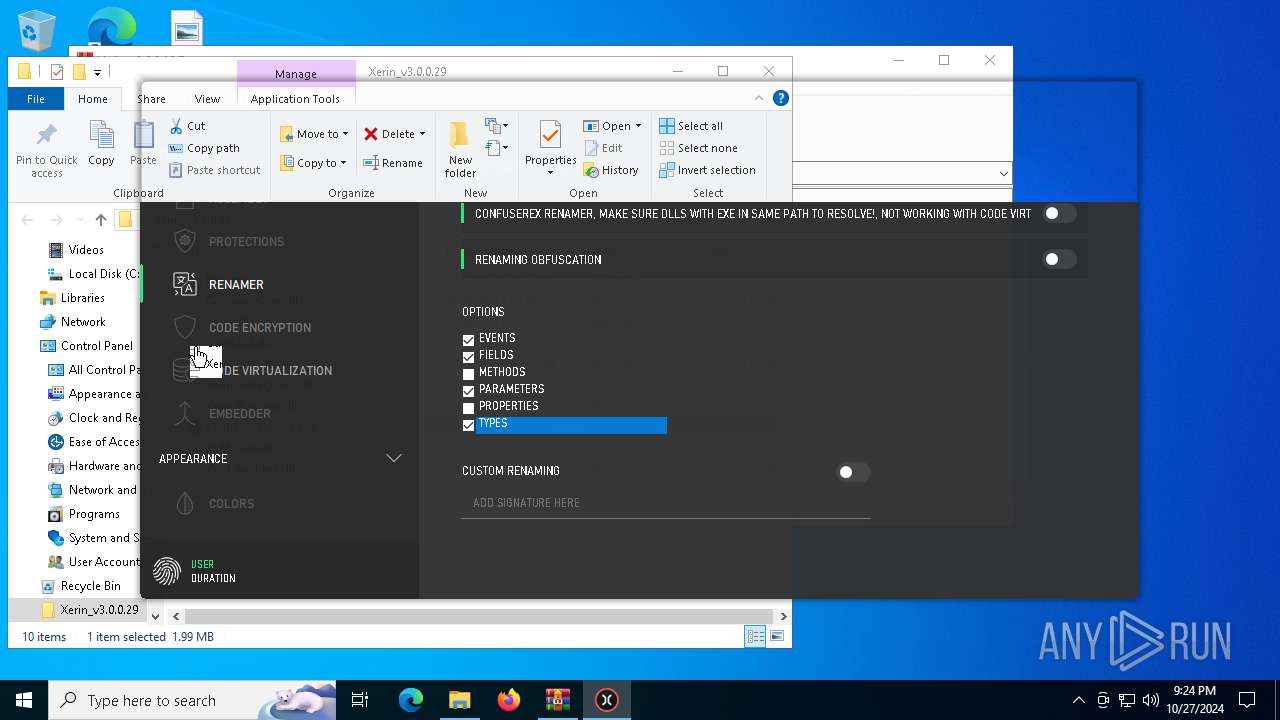The width and height of the screenshot is (1280, 720).
Task: Click the fingerprint user icon
Action: tap(167, 571)
